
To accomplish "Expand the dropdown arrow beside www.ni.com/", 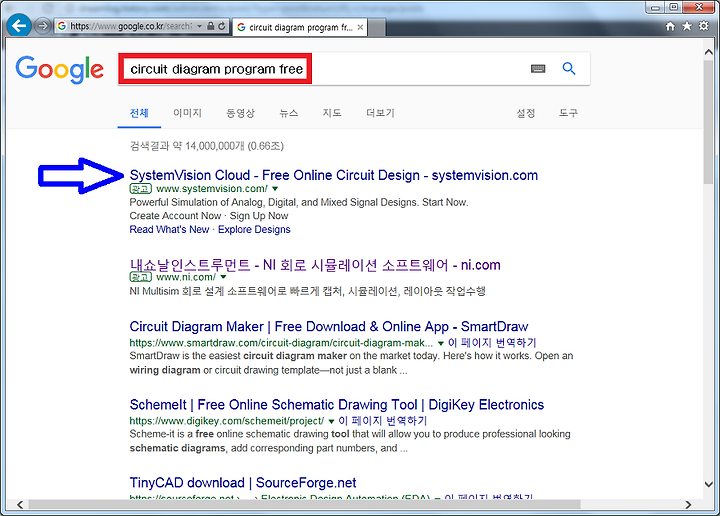I will (x=224, y=277).
